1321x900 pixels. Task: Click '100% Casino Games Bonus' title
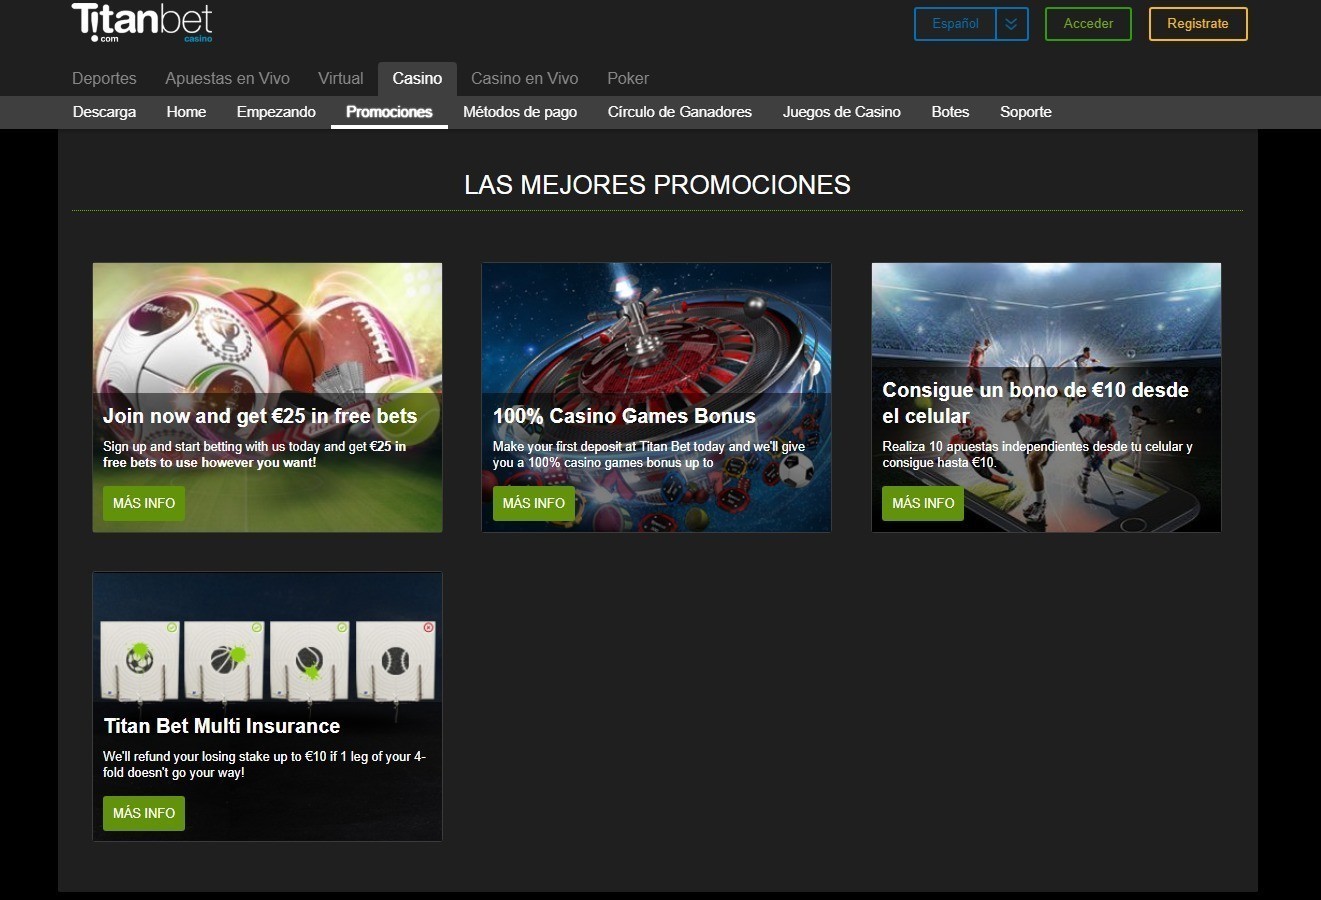pos(624,416)
